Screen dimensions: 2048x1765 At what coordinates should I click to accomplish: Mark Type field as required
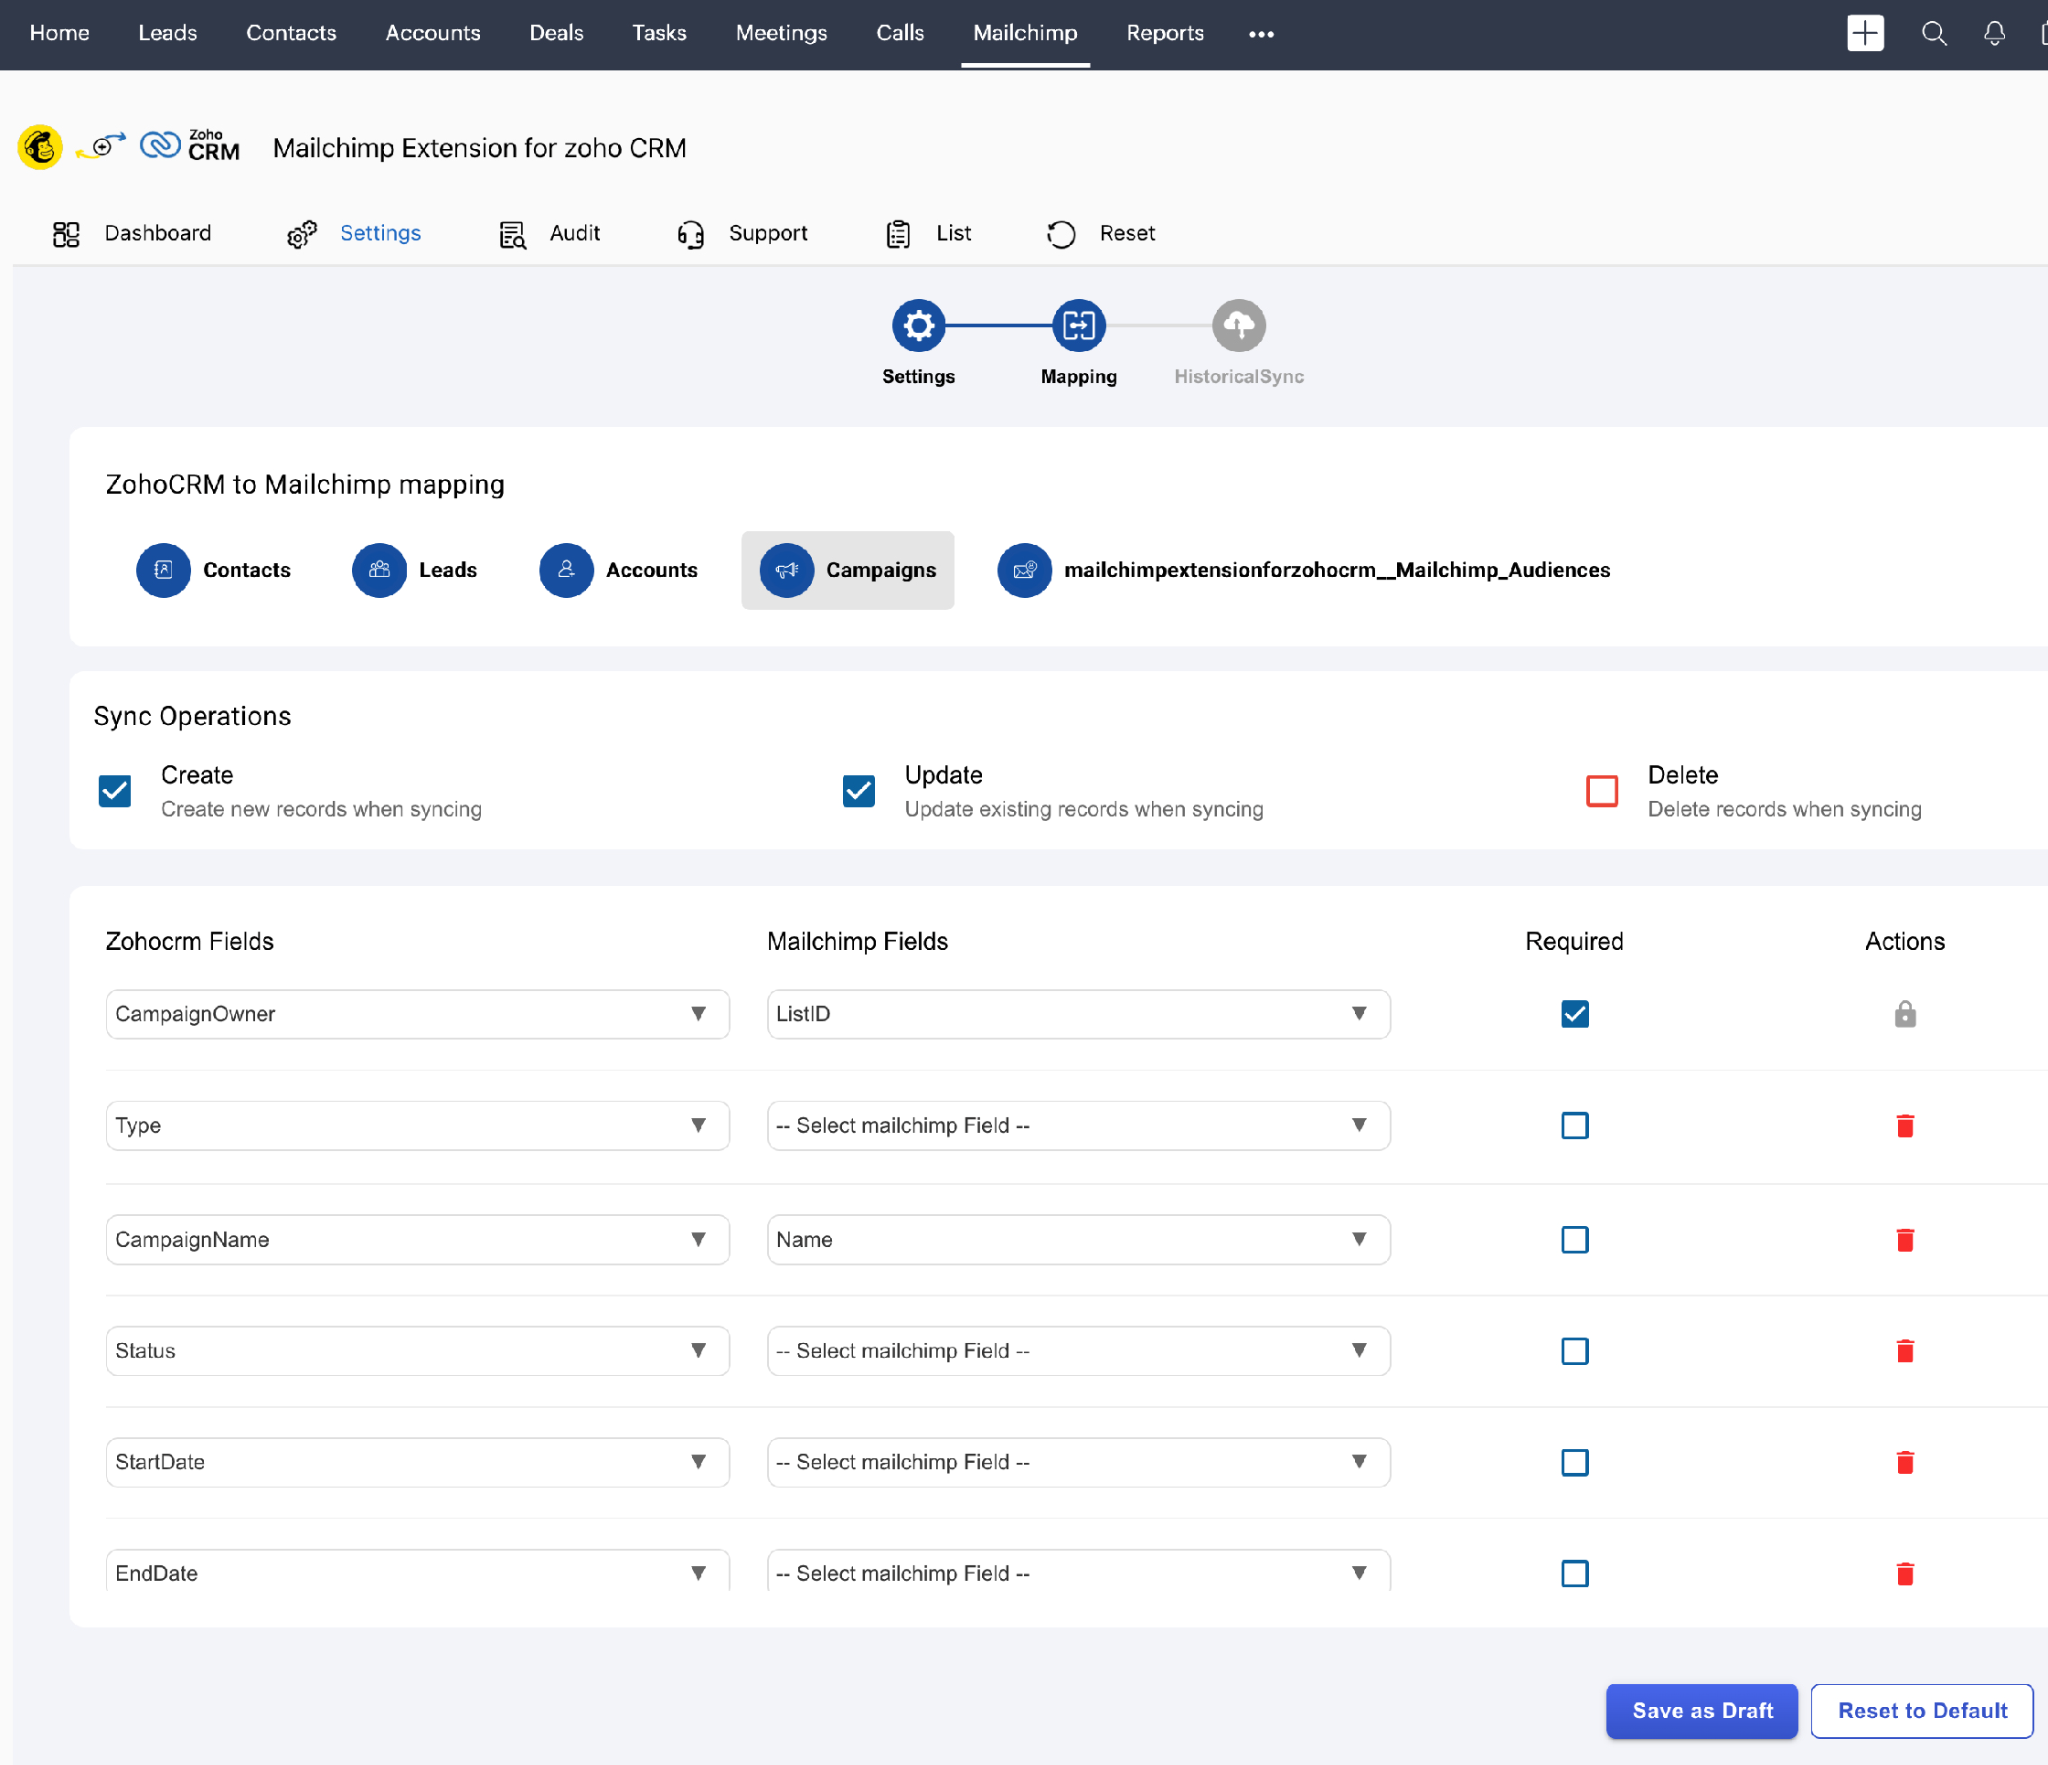click(x=1575, y=1126)
